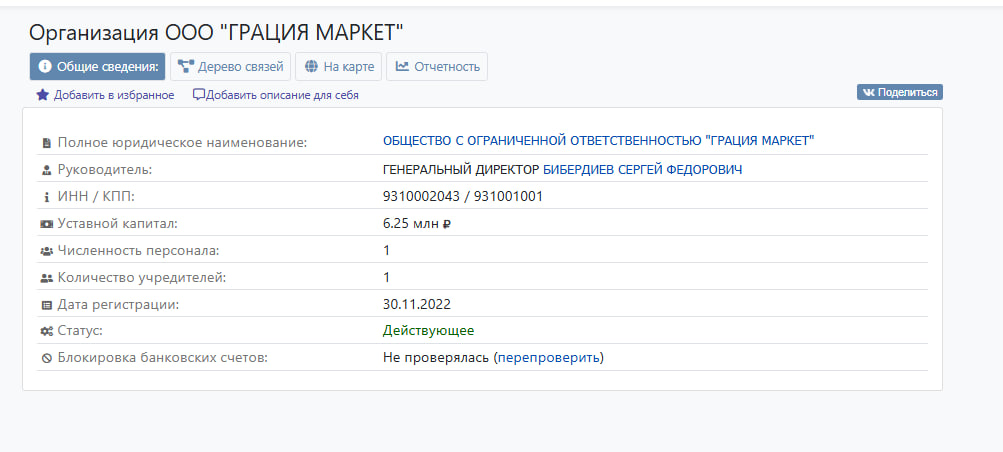1003x452 pixels.
Task: Click the star icon for adding to favorites
Action: (x=42, y=95)
